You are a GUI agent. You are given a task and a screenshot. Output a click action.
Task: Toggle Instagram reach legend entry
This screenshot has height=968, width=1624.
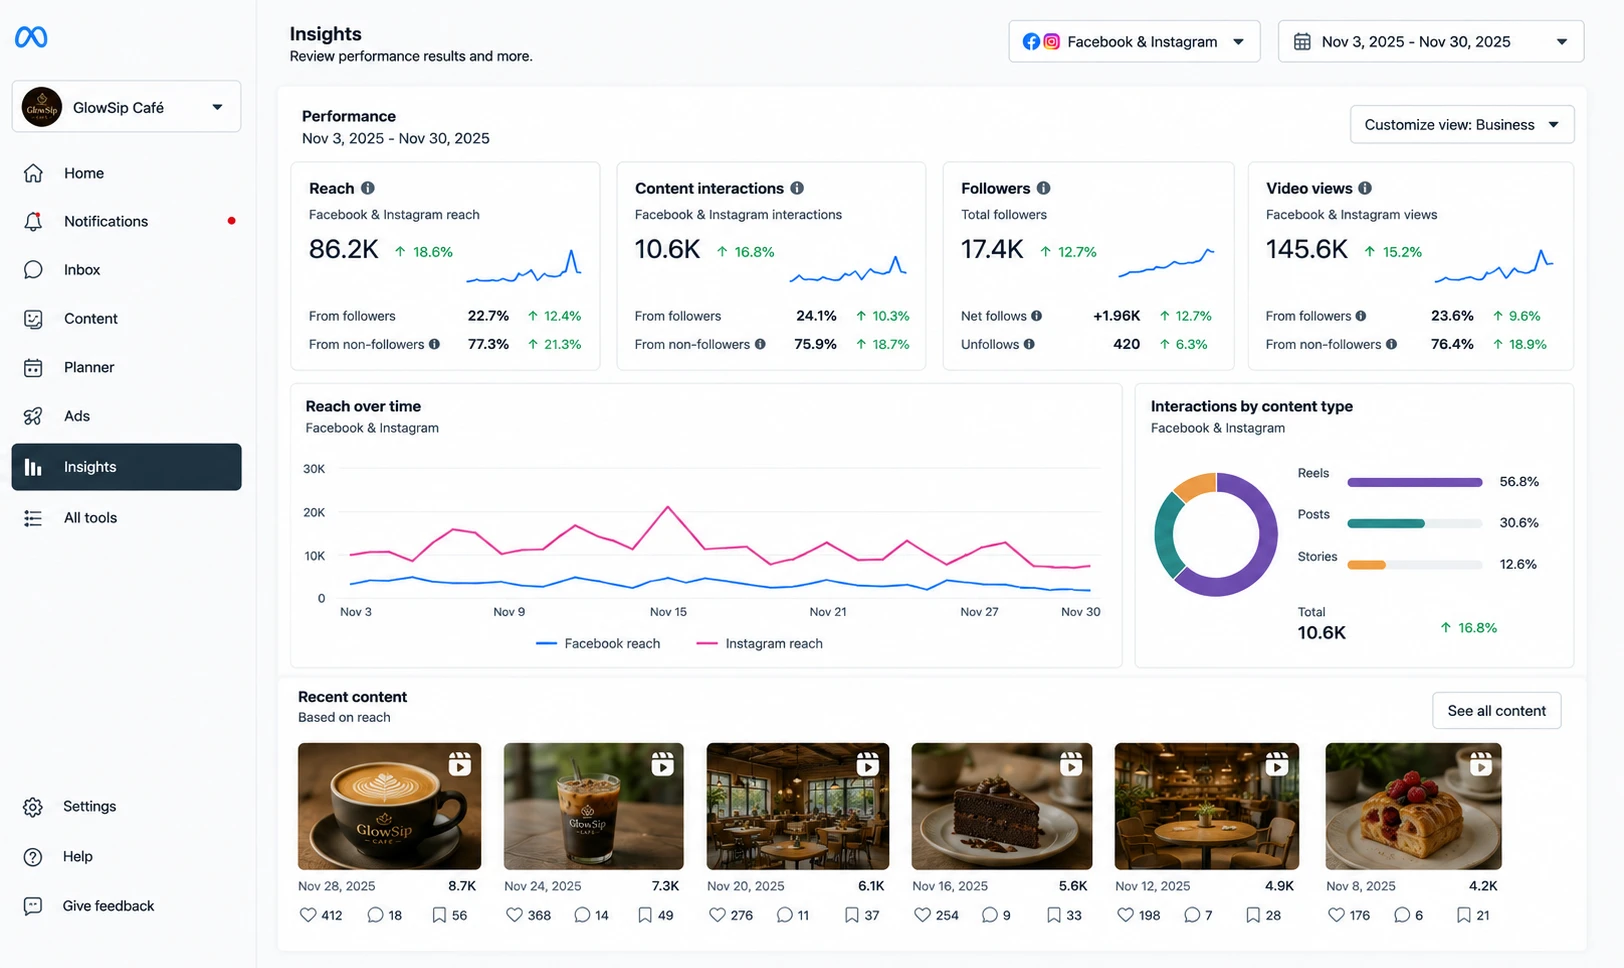point(759,644)
